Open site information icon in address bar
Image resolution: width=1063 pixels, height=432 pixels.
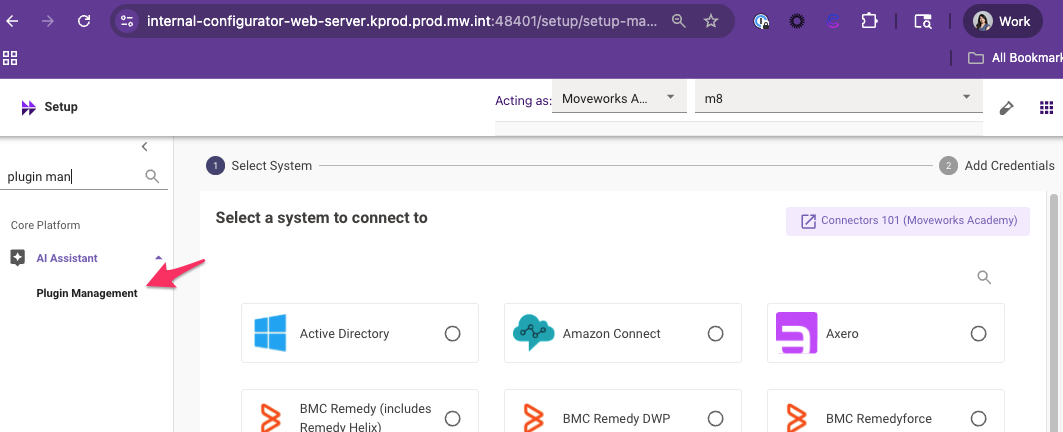[127, 21]
